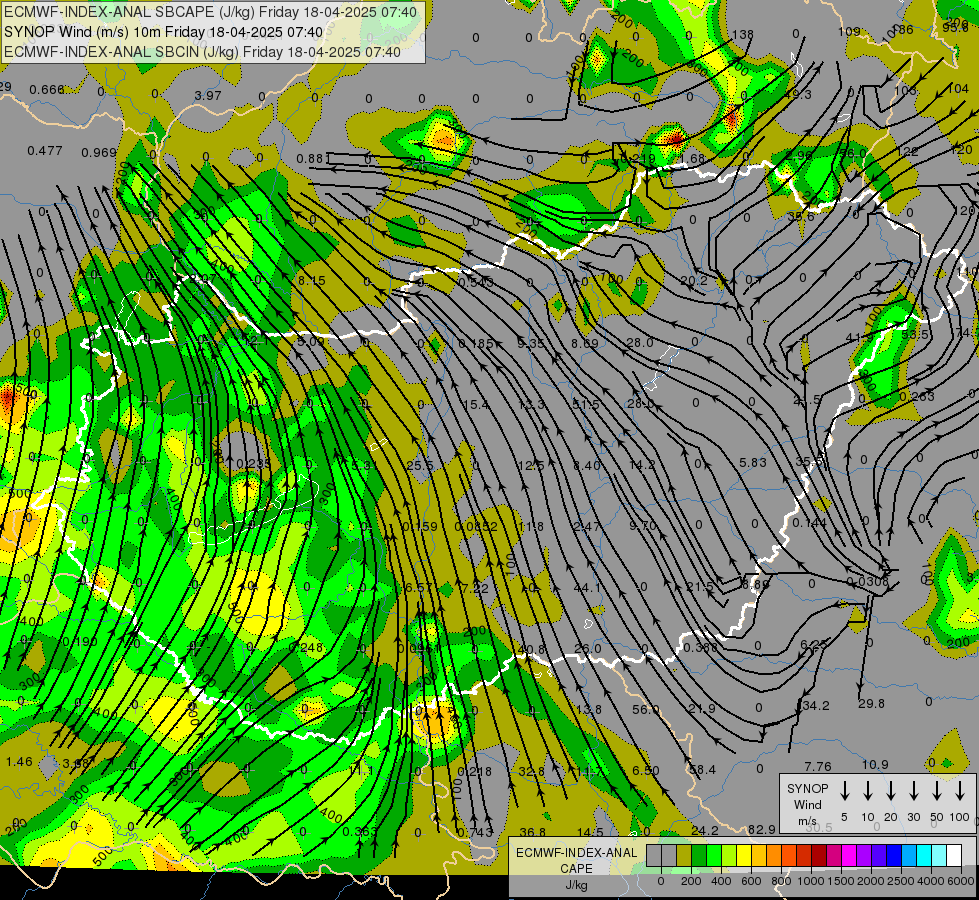
Task: Pick the pure blue CAPE legend swatch
Action: pyautogui.click(x=893, y=856)
